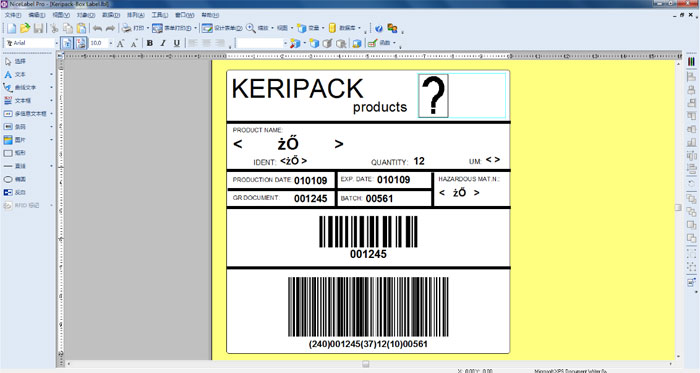Select the line tool
Screen dimensions: 700x373
pos(15,166)
